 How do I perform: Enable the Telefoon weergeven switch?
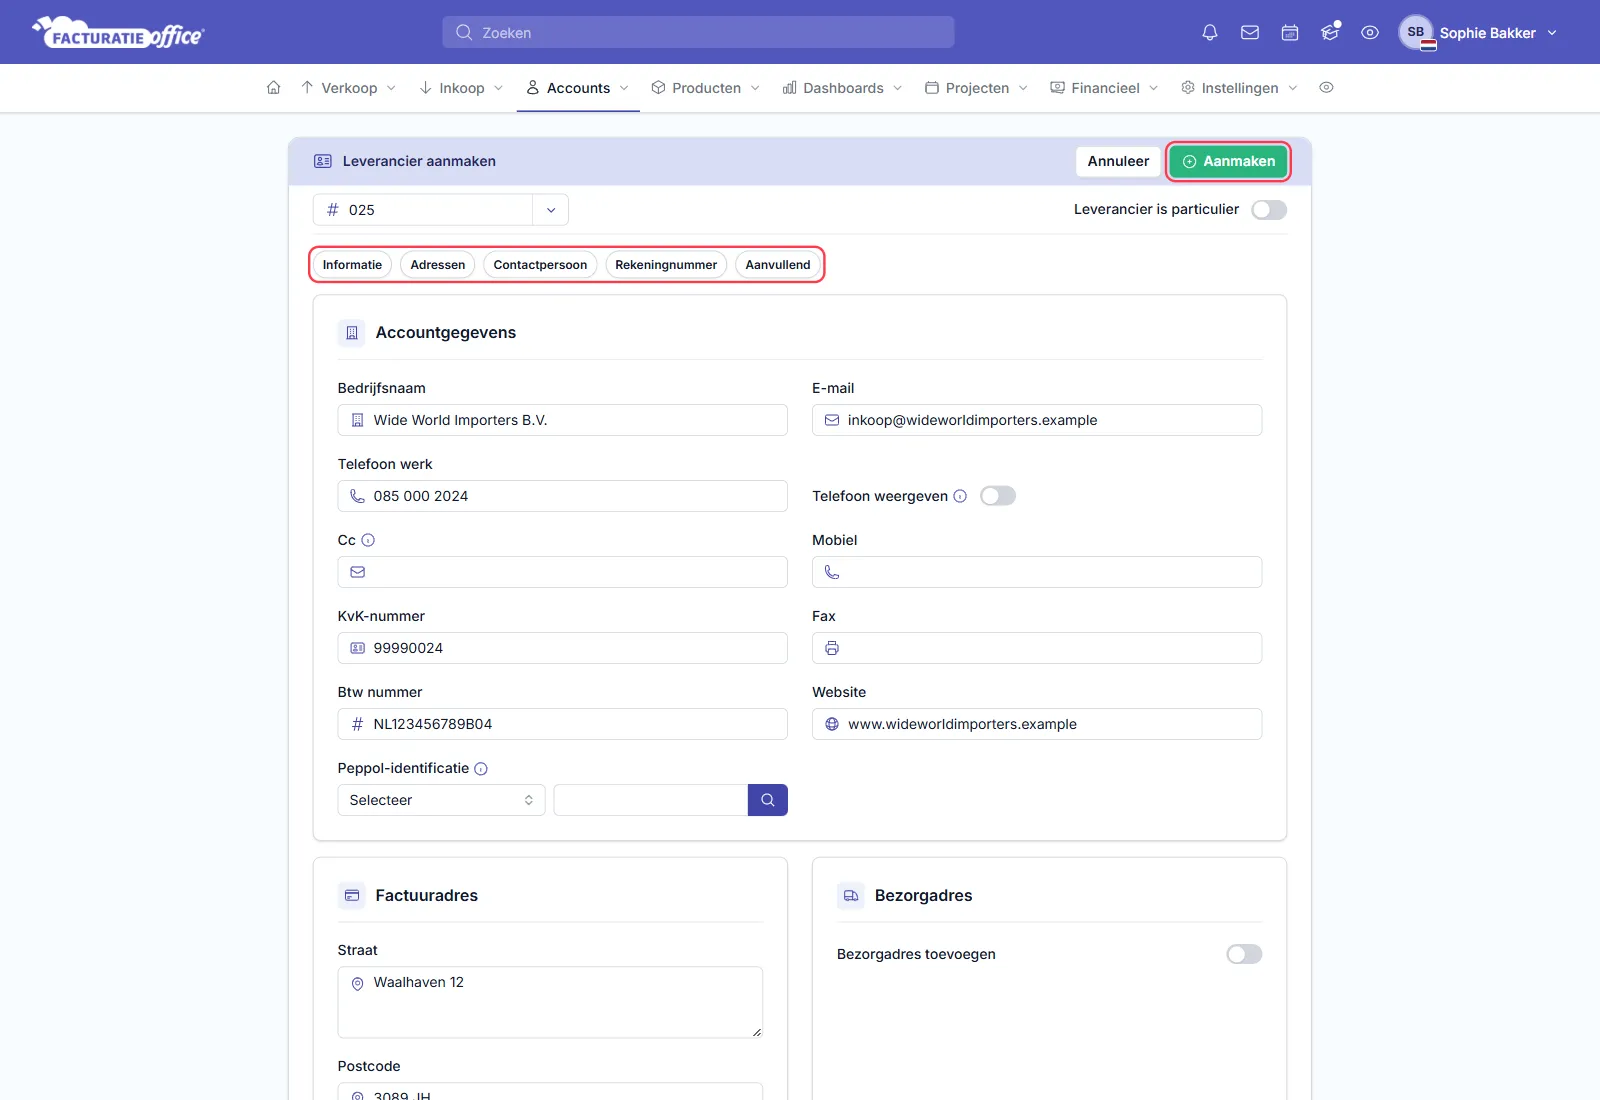click(x=998, y=496)
